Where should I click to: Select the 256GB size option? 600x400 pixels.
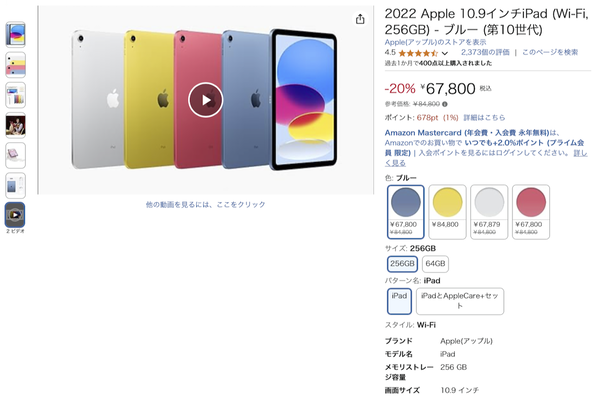pos(402,264)
